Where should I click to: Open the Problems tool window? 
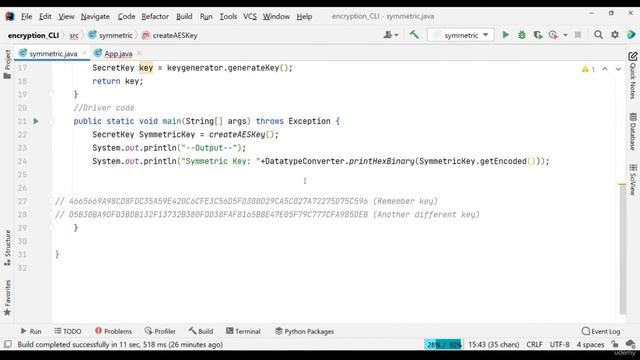pyautogui.click(x=113, y=331)
